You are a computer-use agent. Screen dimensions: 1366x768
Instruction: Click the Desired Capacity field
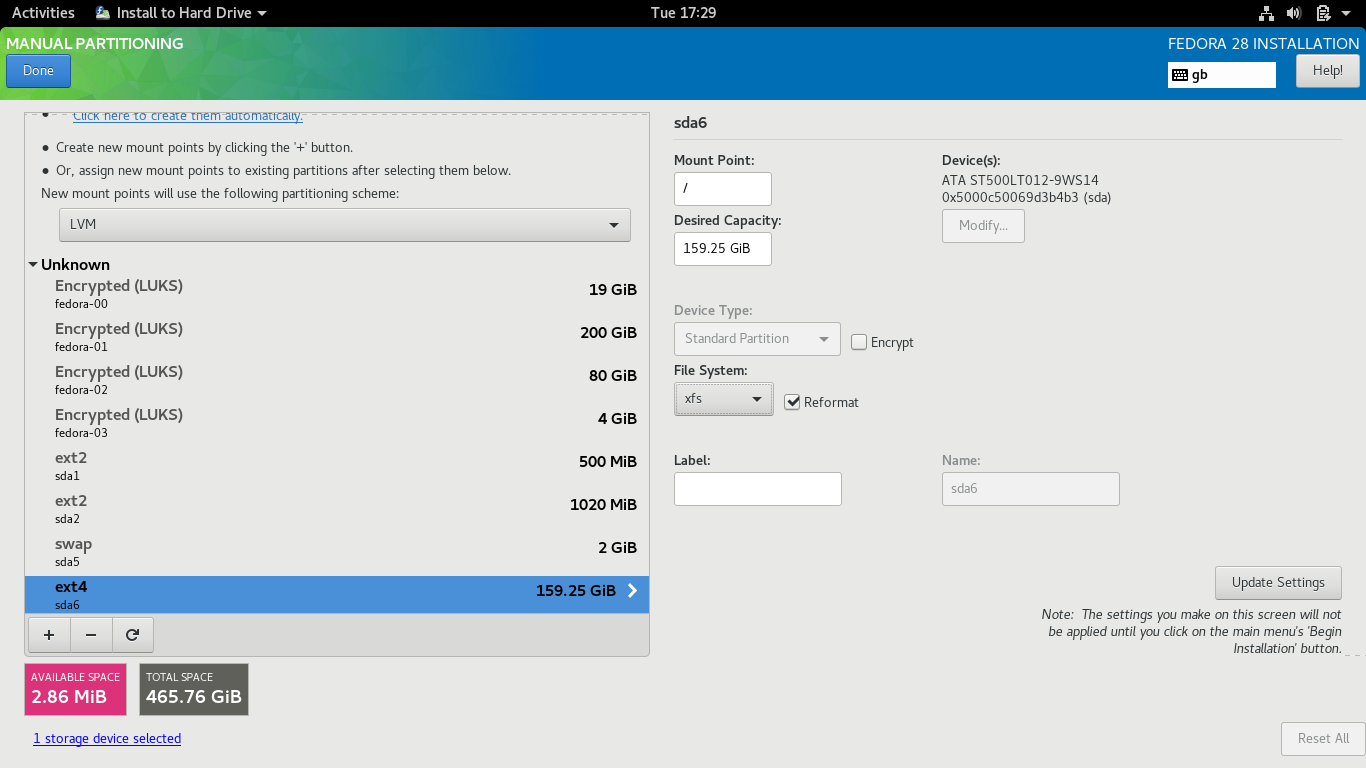tap(723, 249)
